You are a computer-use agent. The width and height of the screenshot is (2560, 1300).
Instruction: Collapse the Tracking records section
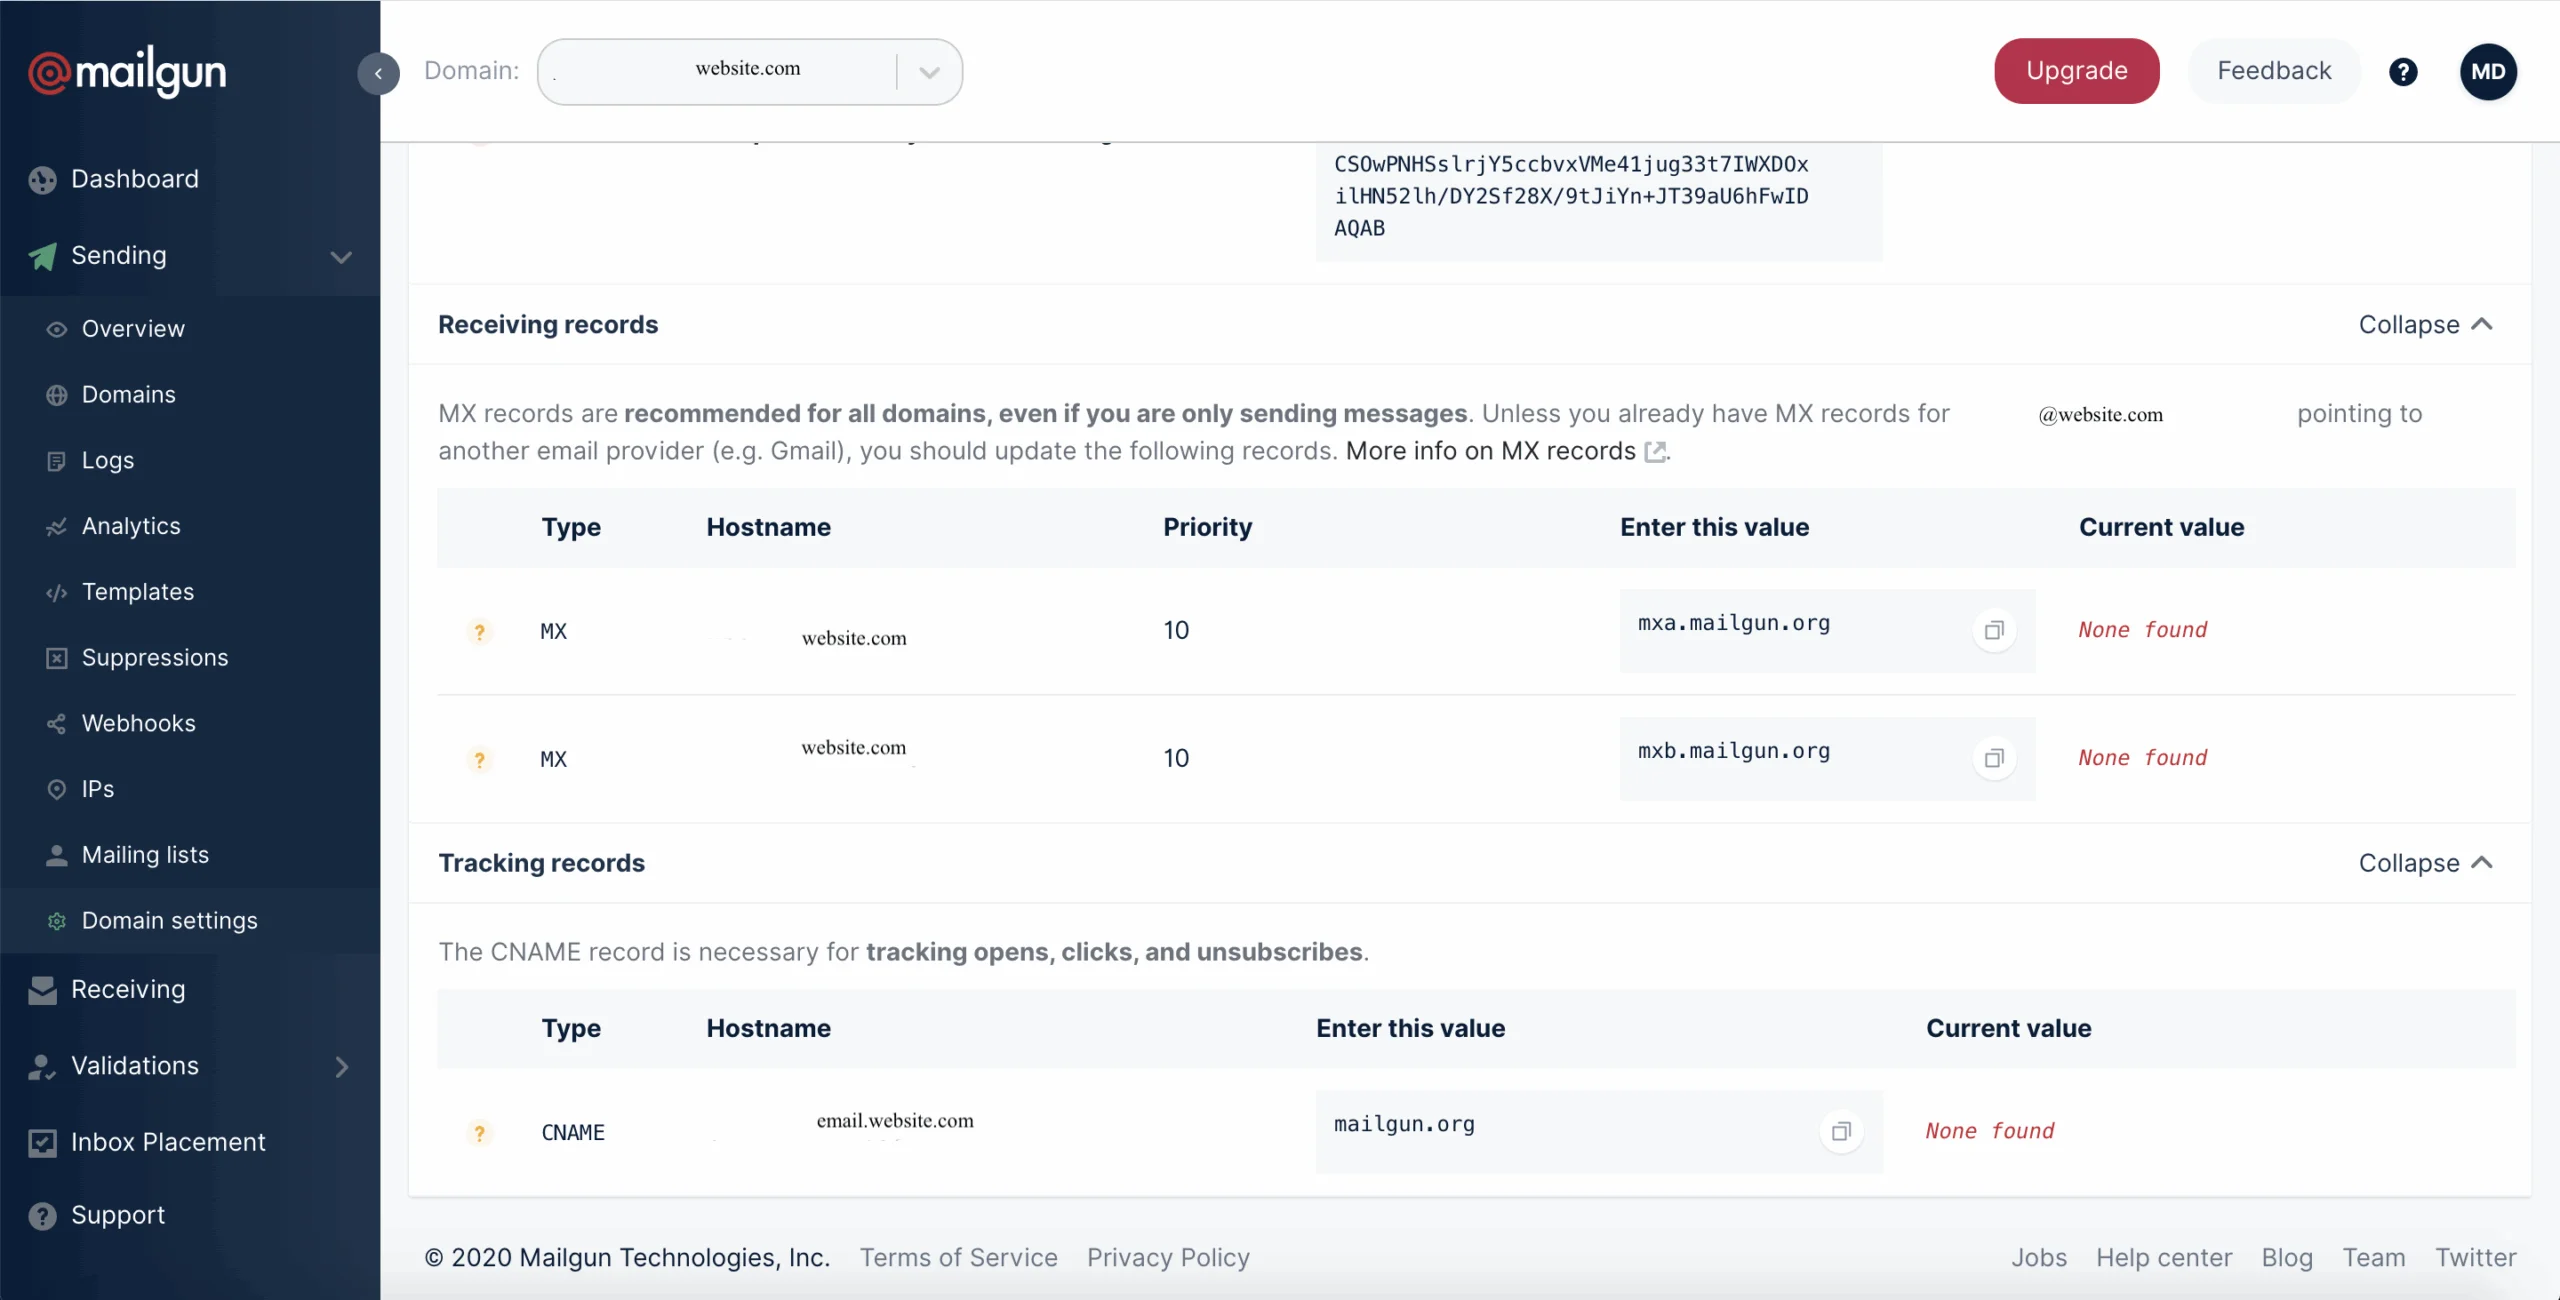click(x=2425, y=863)
